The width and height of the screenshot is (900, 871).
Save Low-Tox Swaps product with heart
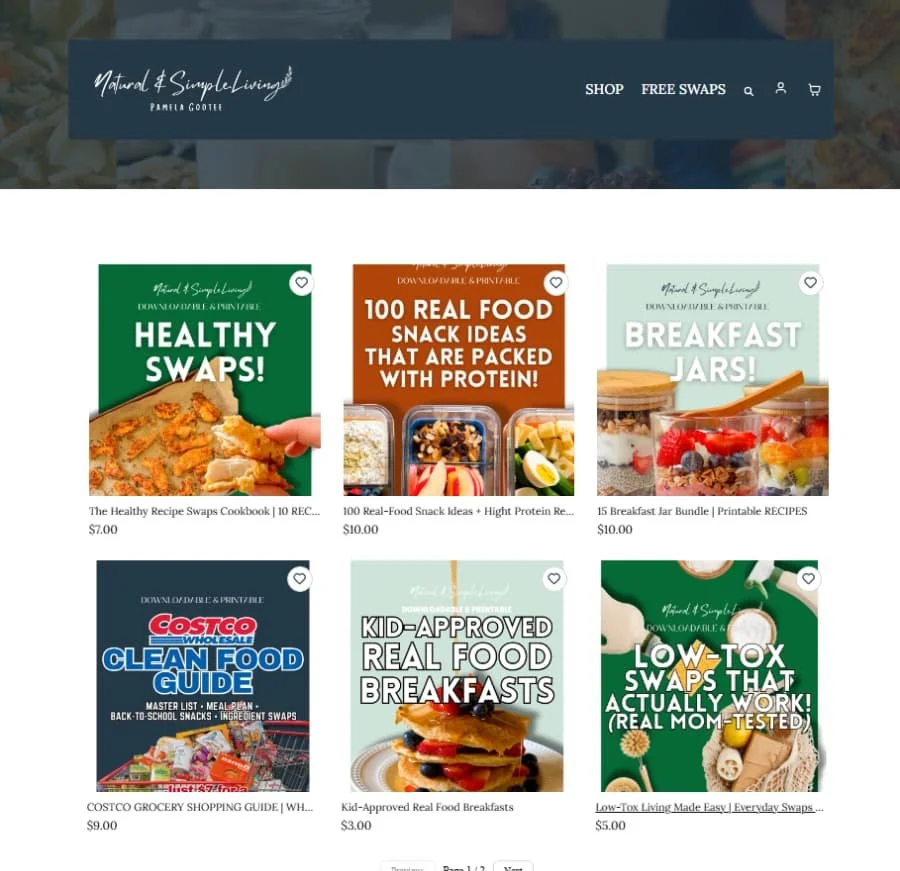(808, 578)
